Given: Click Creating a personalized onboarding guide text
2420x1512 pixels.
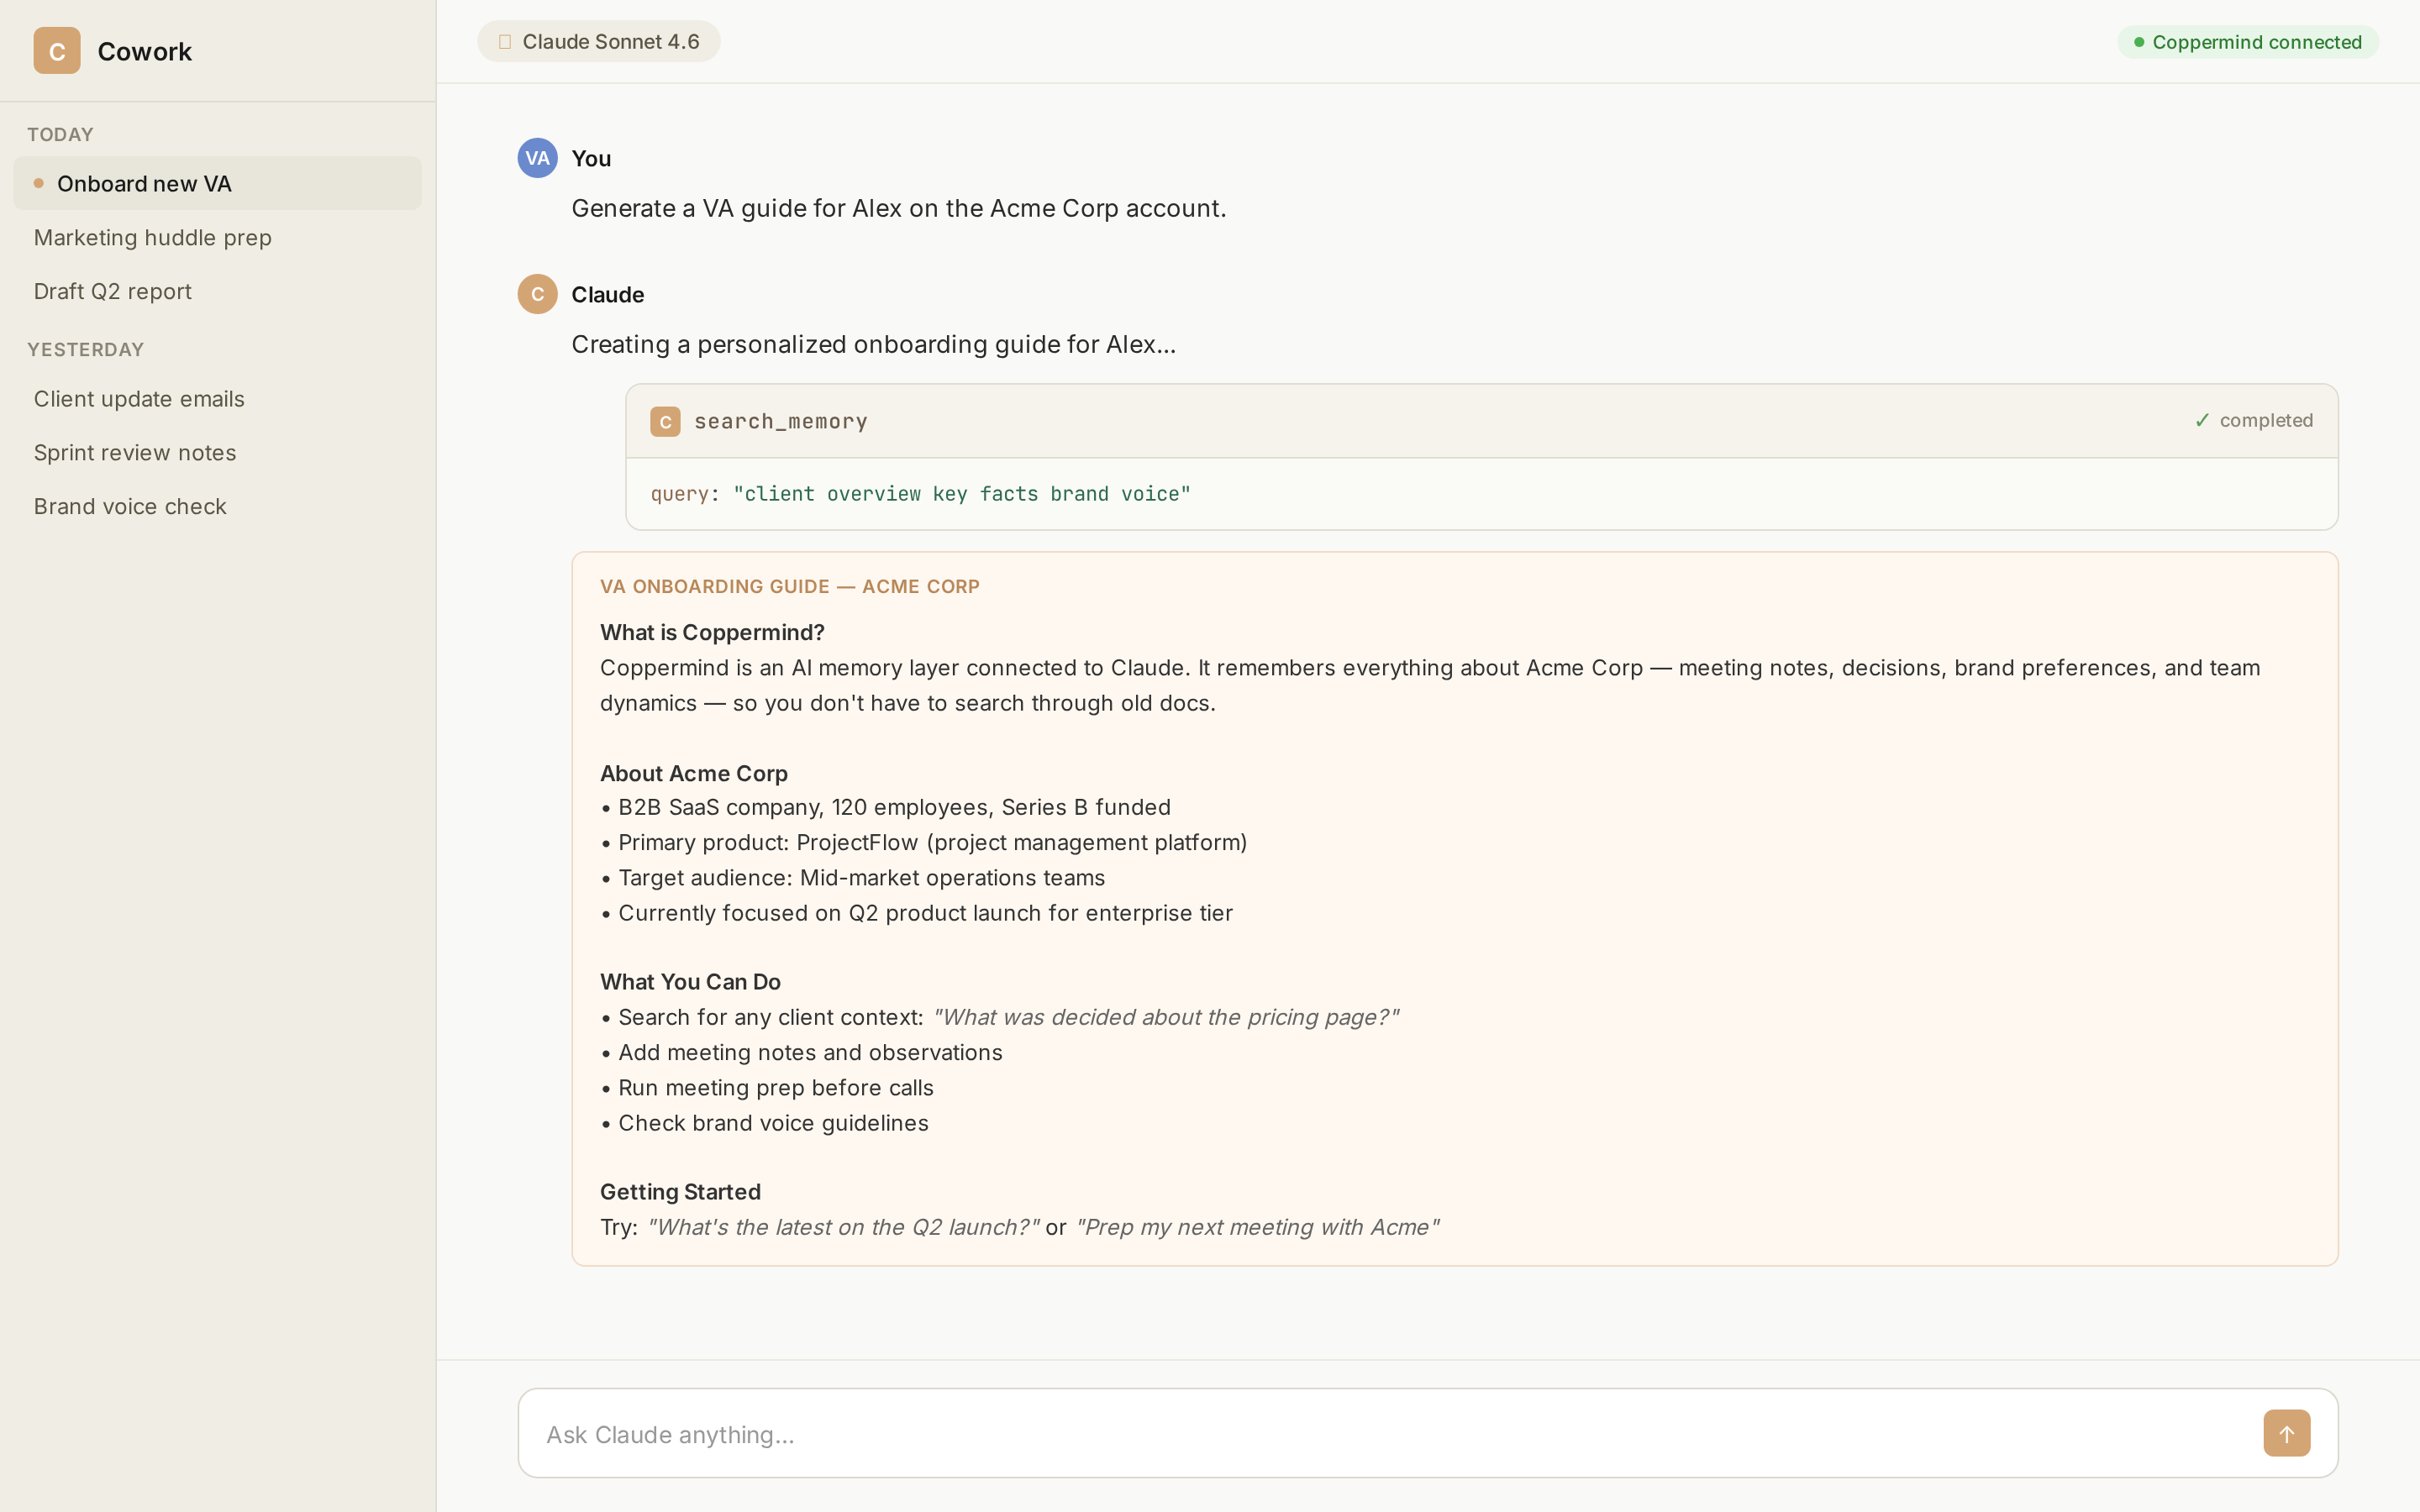Looking at the screenshot, I should click(x=874, y=344).
